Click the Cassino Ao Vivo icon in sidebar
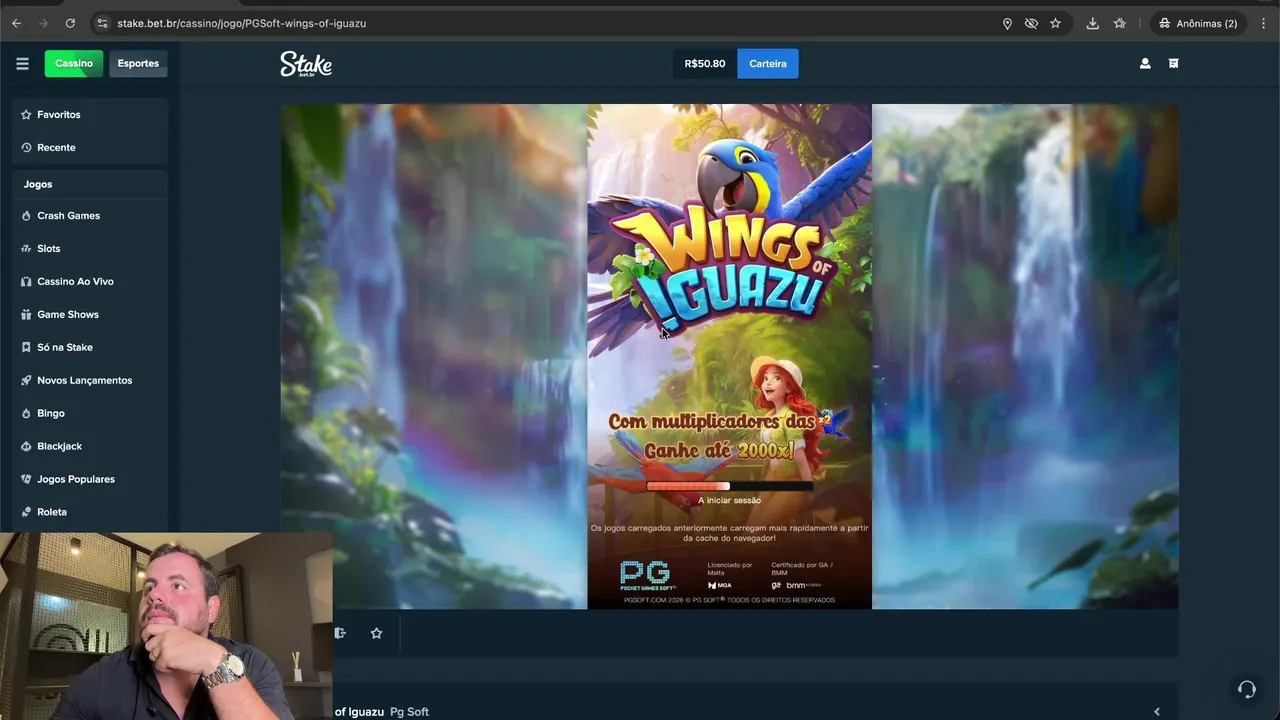This screenshot has height=720, width=1280. (27, 282)
